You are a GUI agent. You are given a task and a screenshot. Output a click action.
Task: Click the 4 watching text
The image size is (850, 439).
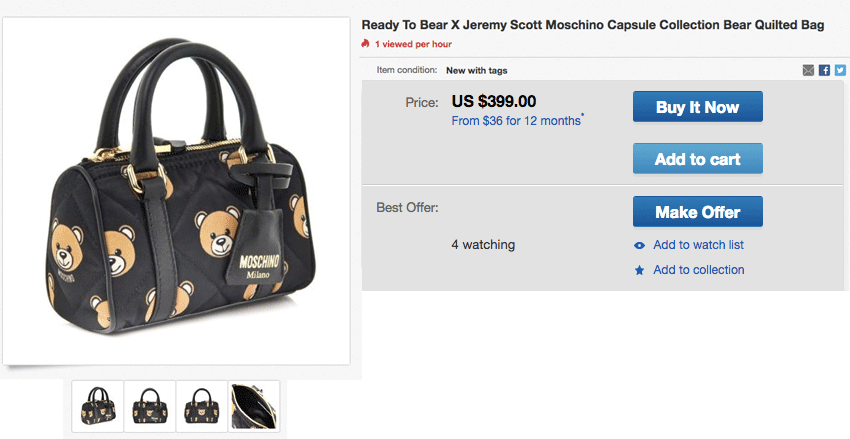(x=483, y=245)
